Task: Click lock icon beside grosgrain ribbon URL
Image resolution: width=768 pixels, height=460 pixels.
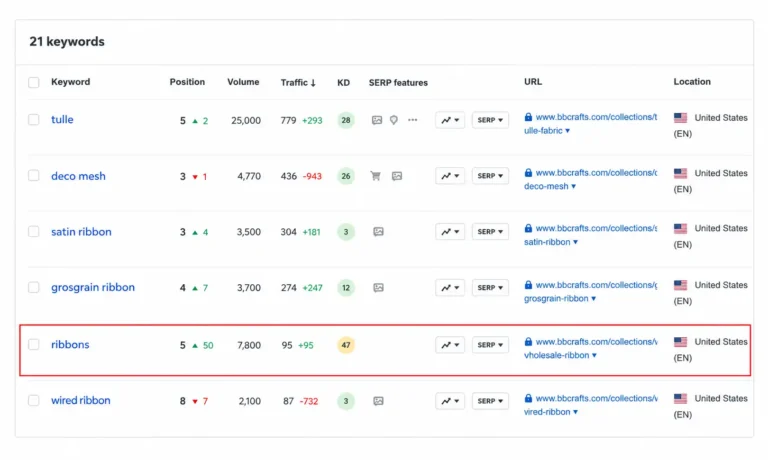Action: (528, 285)
